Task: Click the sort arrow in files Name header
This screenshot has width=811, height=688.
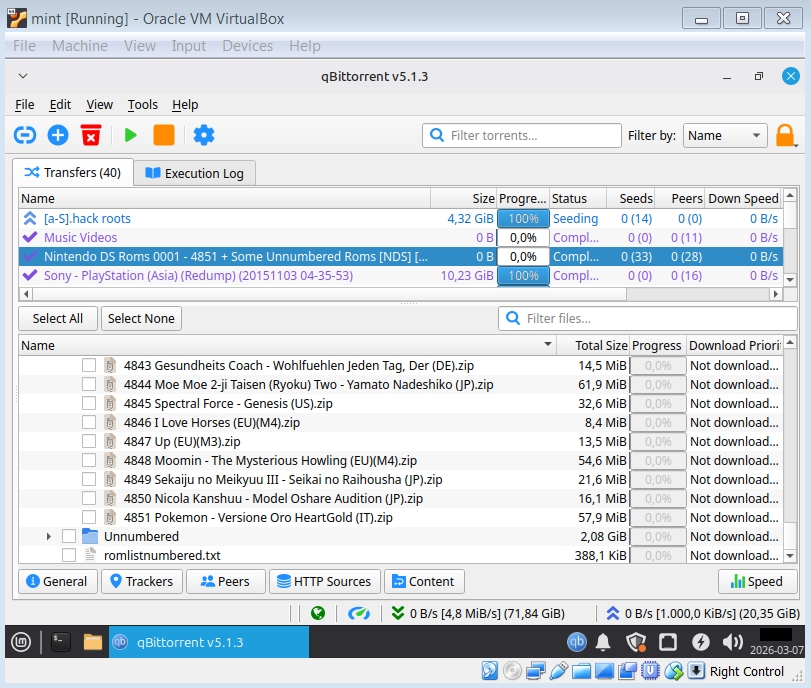Action: (548, 345)
